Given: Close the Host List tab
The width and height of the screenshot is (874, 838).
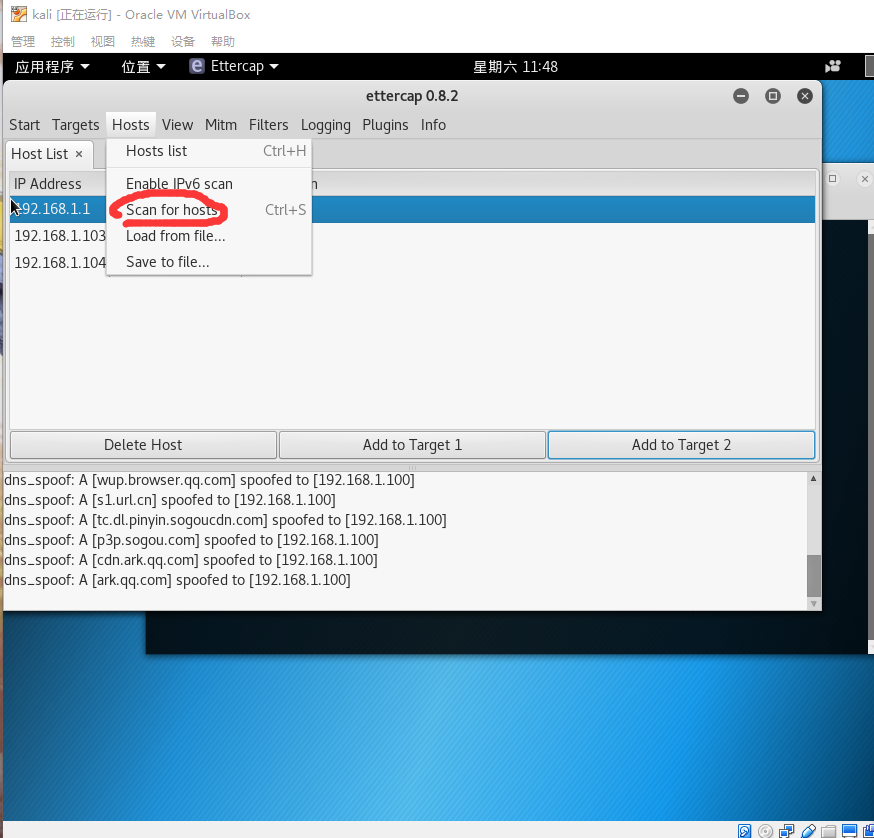Looking at the screenshot, I should pos(79,154).
